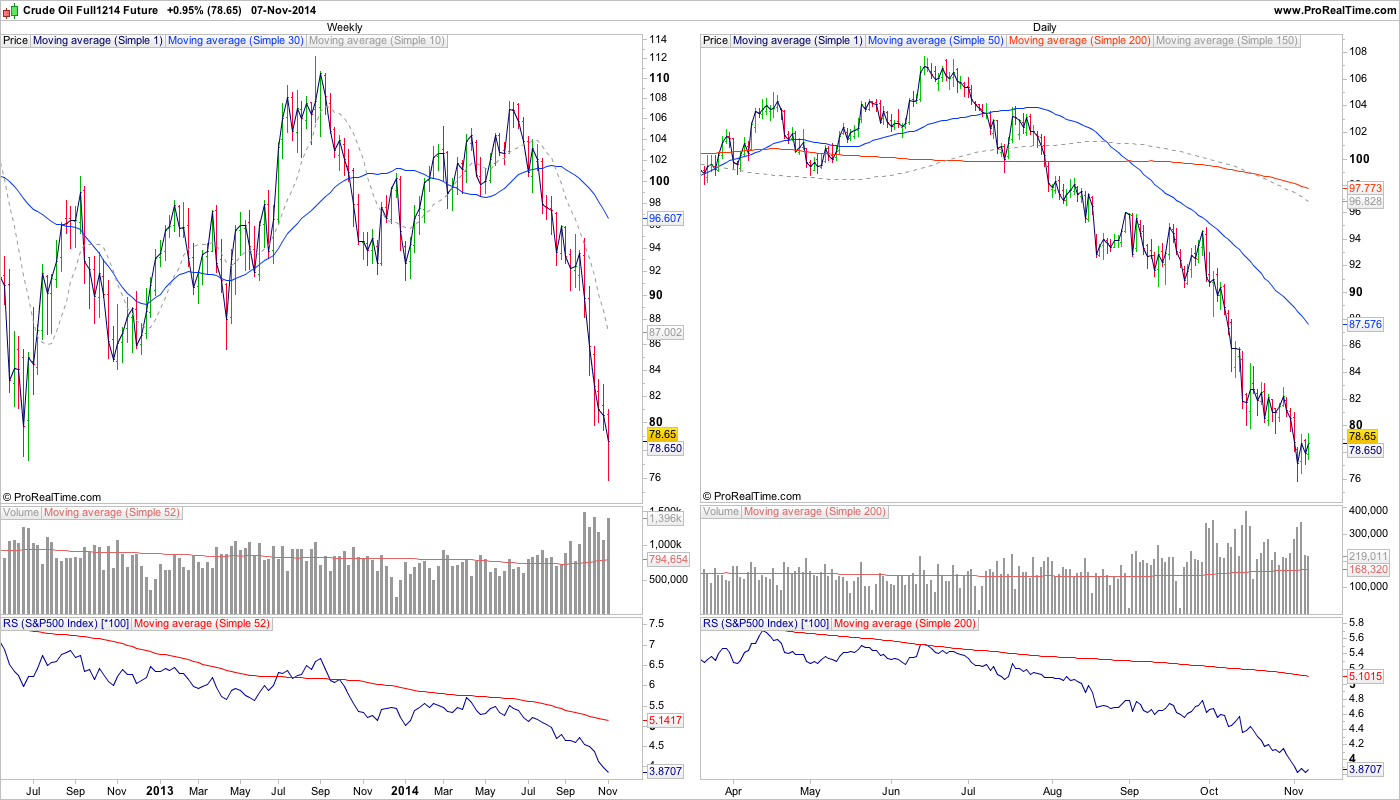Click the 3.8707 RS value in Weekly panel
Image resolution: width=1400 pixels, height=800 pixels.
coord(665,771)
